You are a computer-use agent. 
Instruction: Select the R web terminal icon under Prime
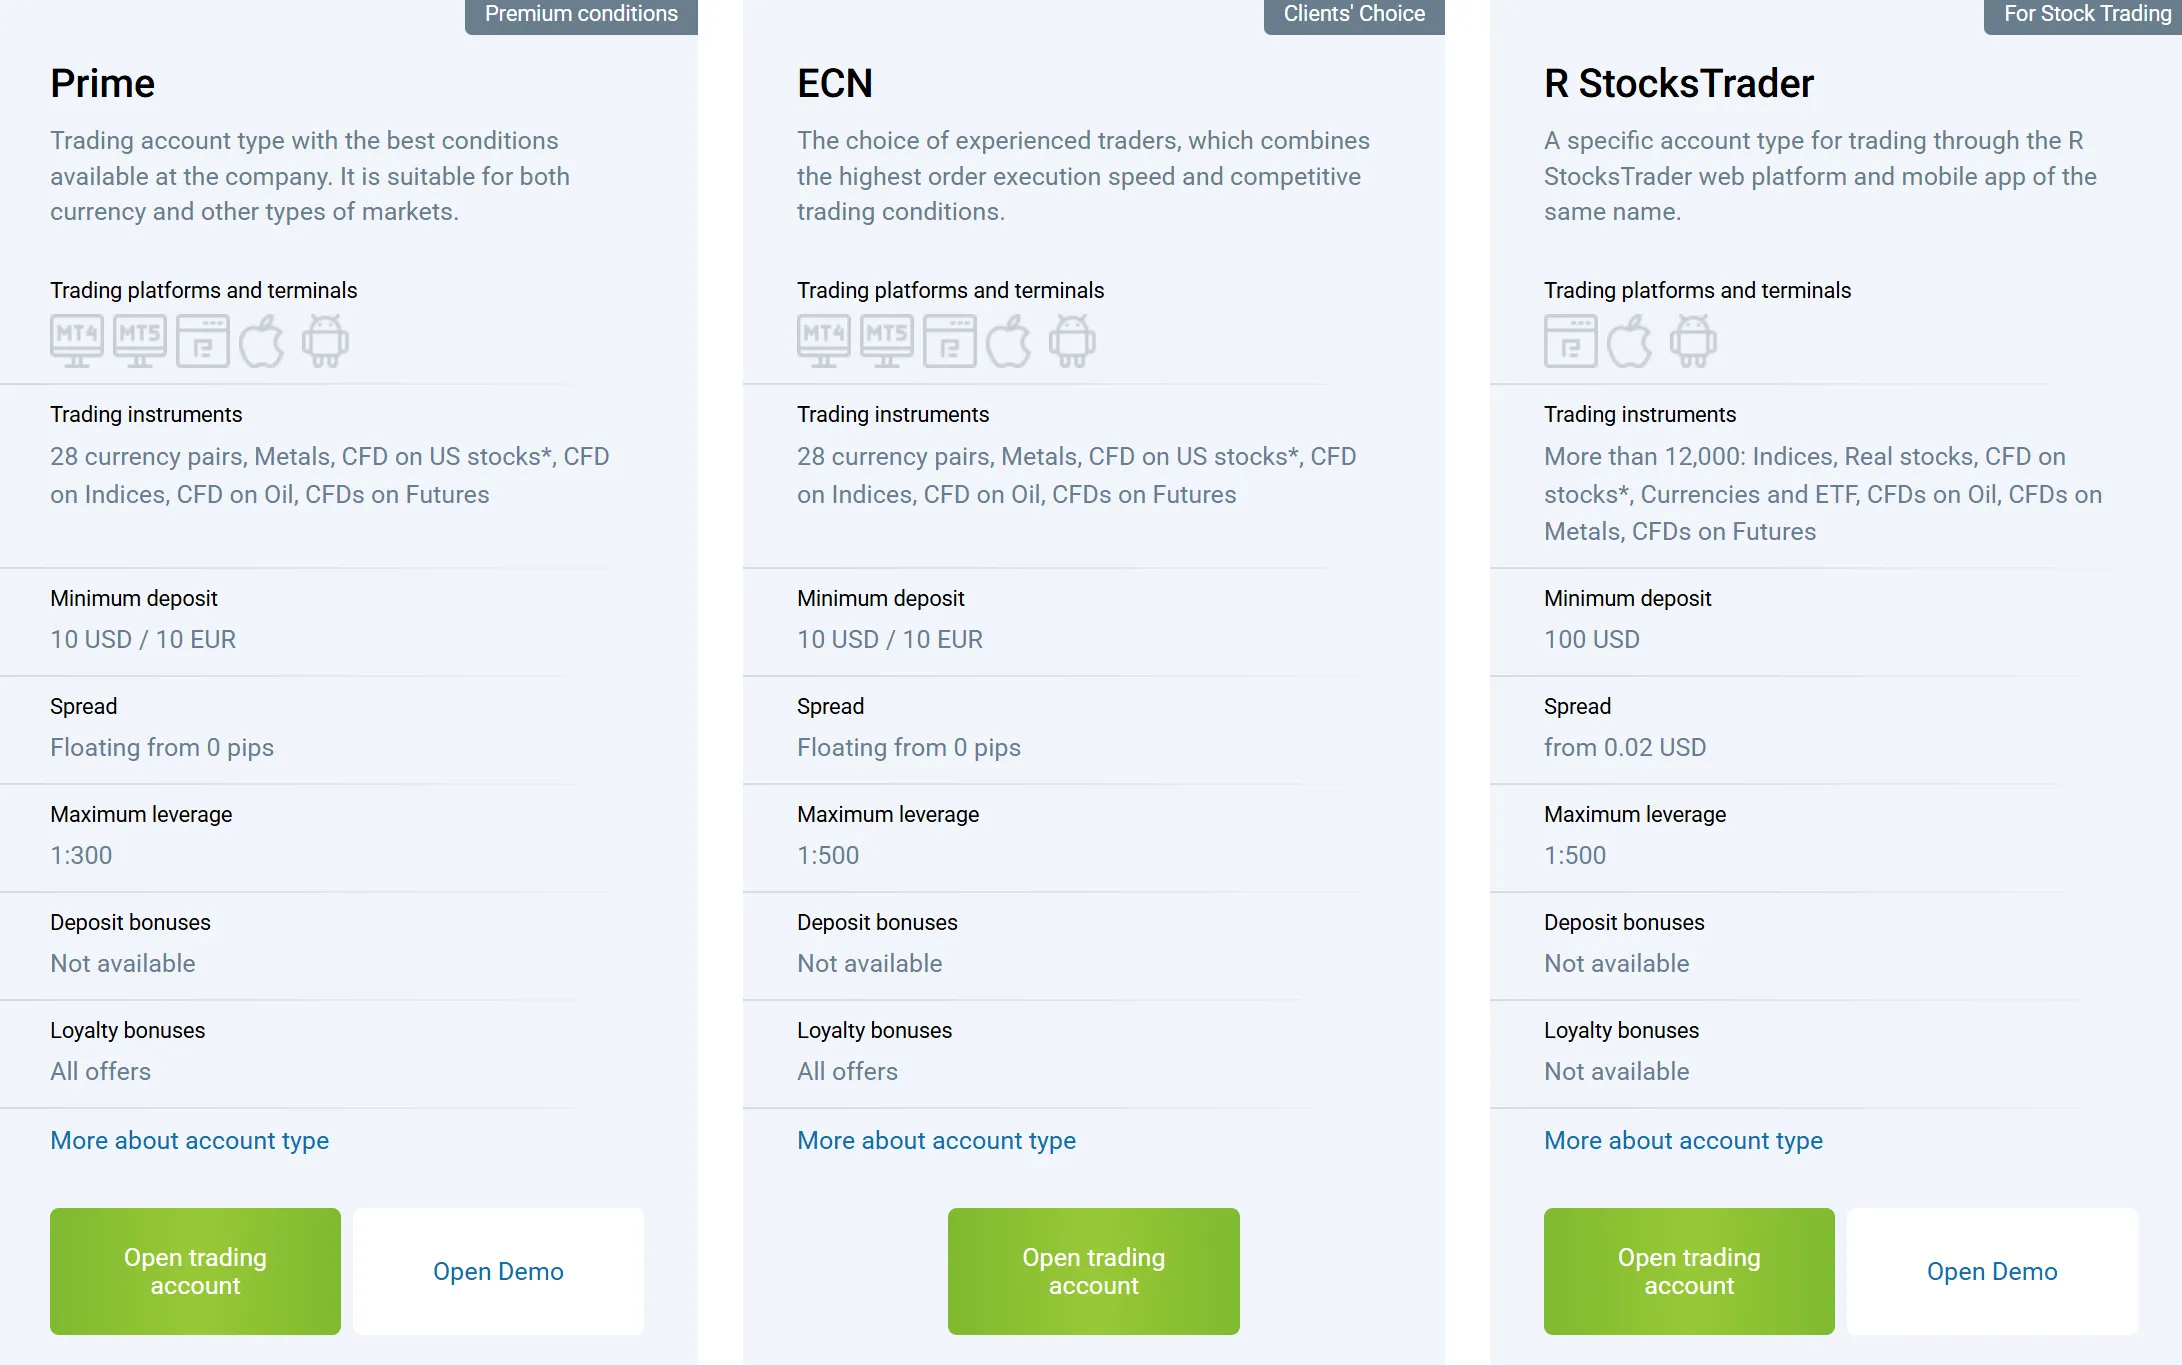[x=203, y=341]
